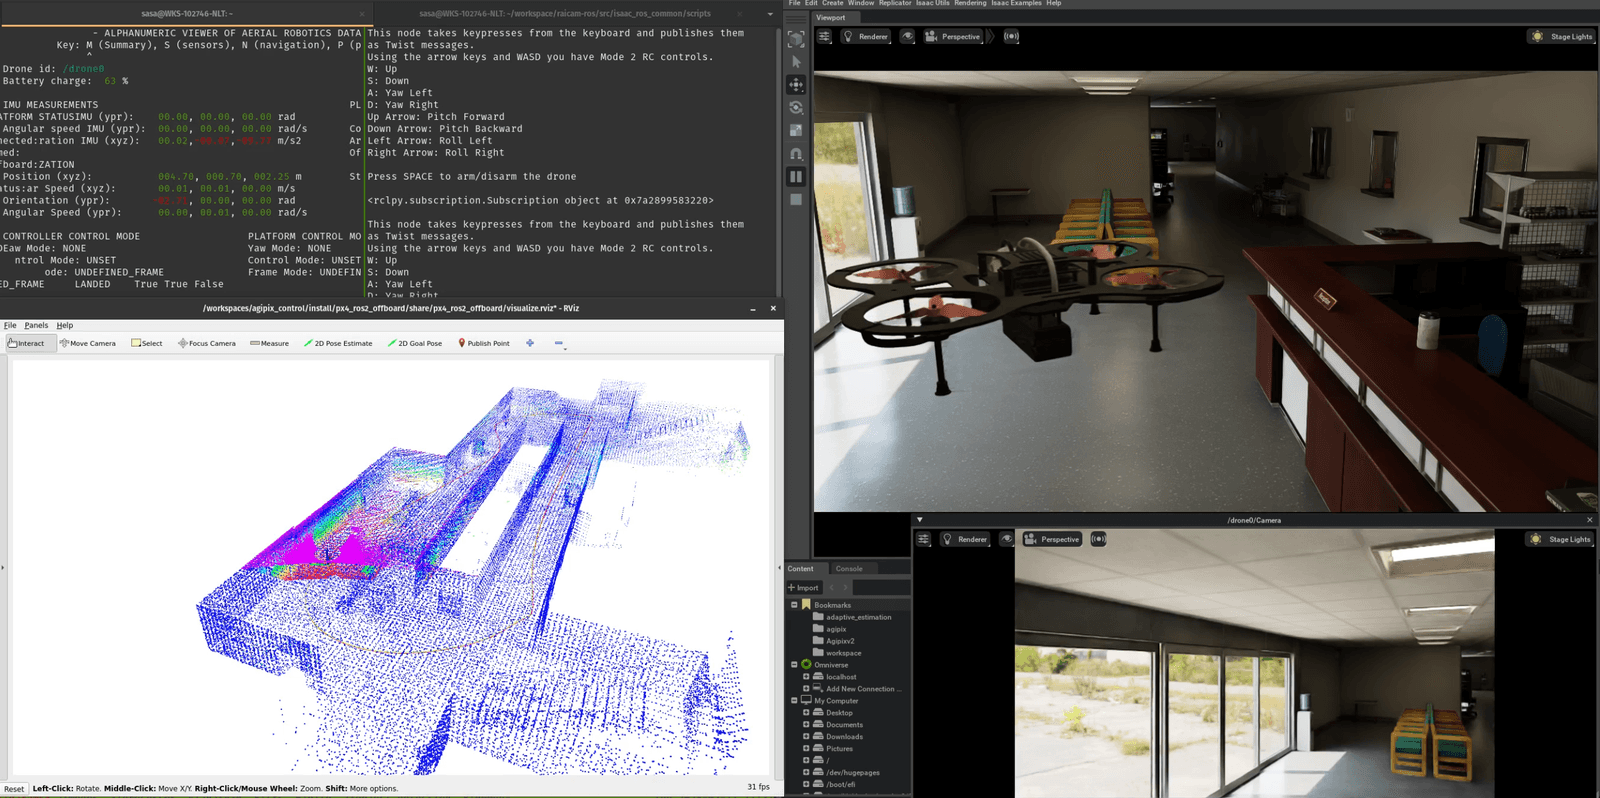Activate the Publish Point tool
Image resolution: width=1600 pixels, height=798 pixels.
[484, 343]
